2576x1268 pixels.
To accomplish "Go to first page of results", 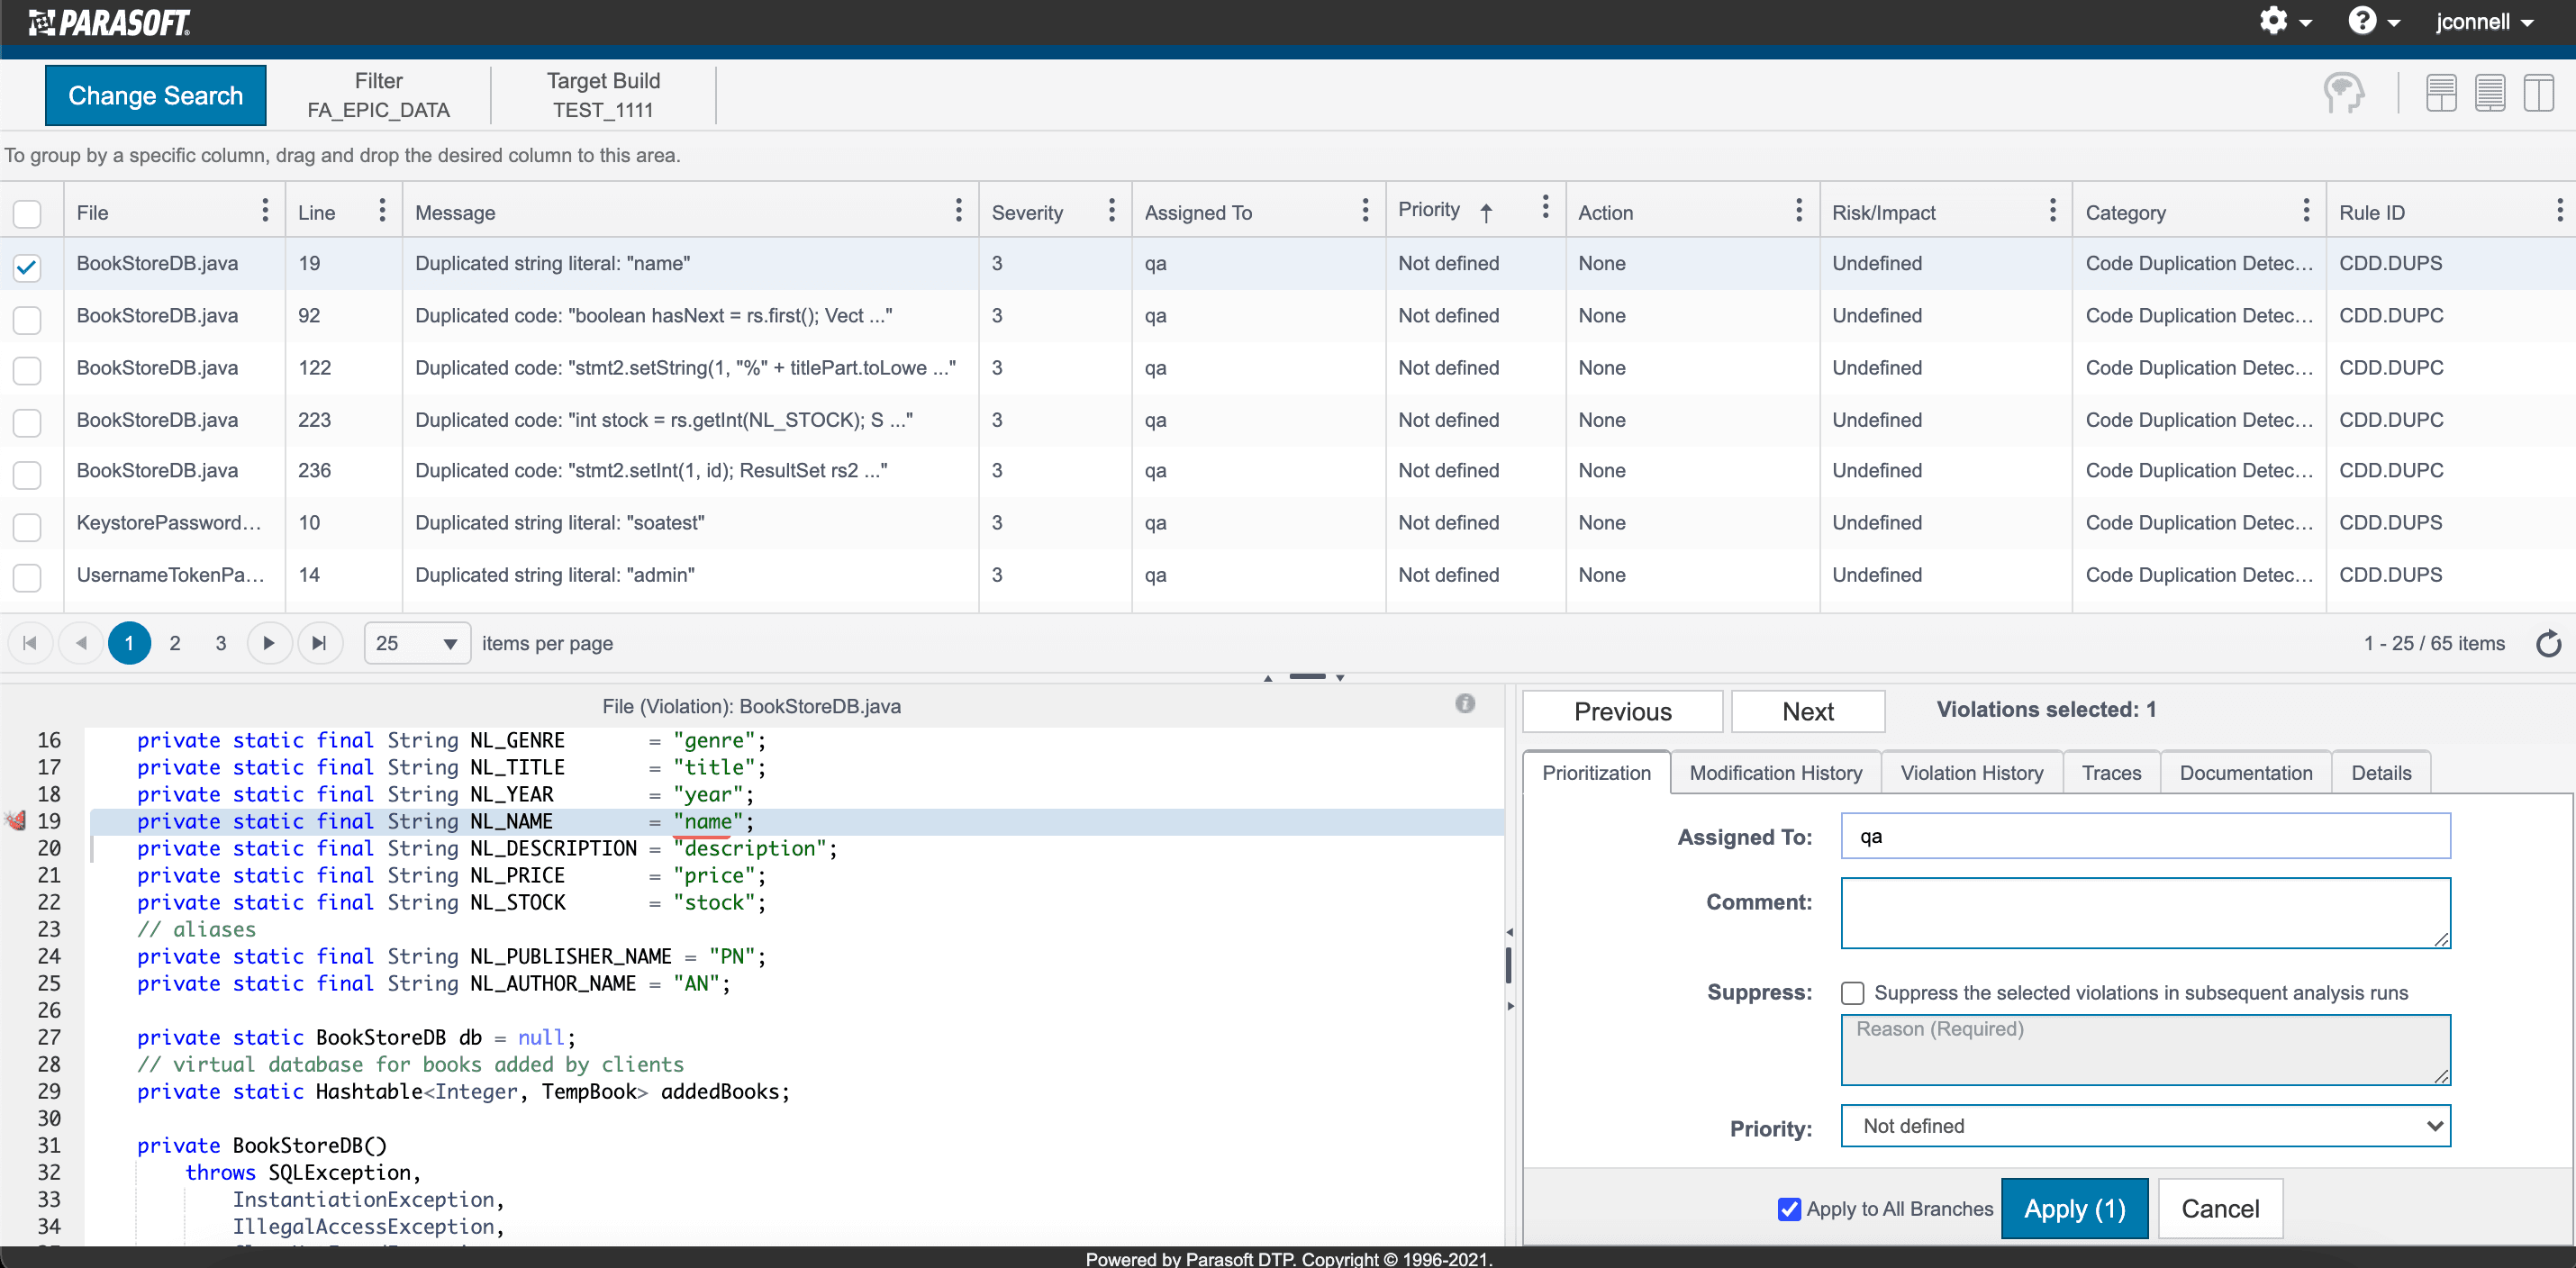I will click(30, 643).
